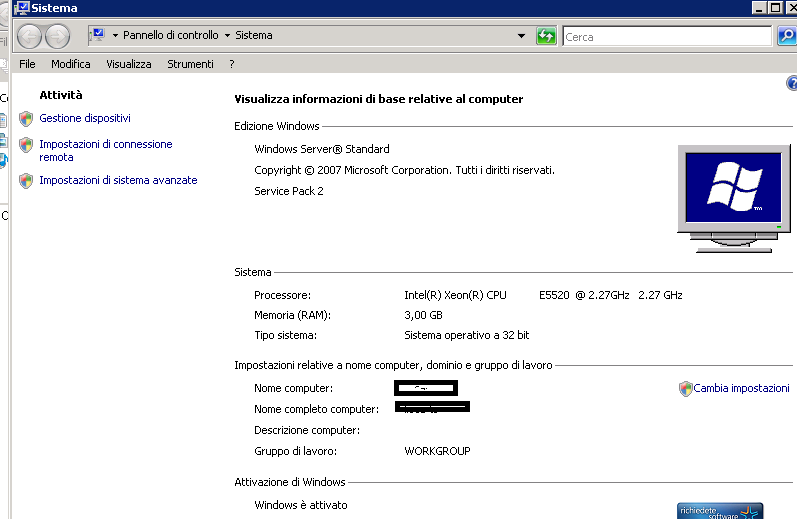Click the Windows Server® Standard text
The width and height of the screenshot is (797, 519).
pyautogui.click(x=322, y=149)
